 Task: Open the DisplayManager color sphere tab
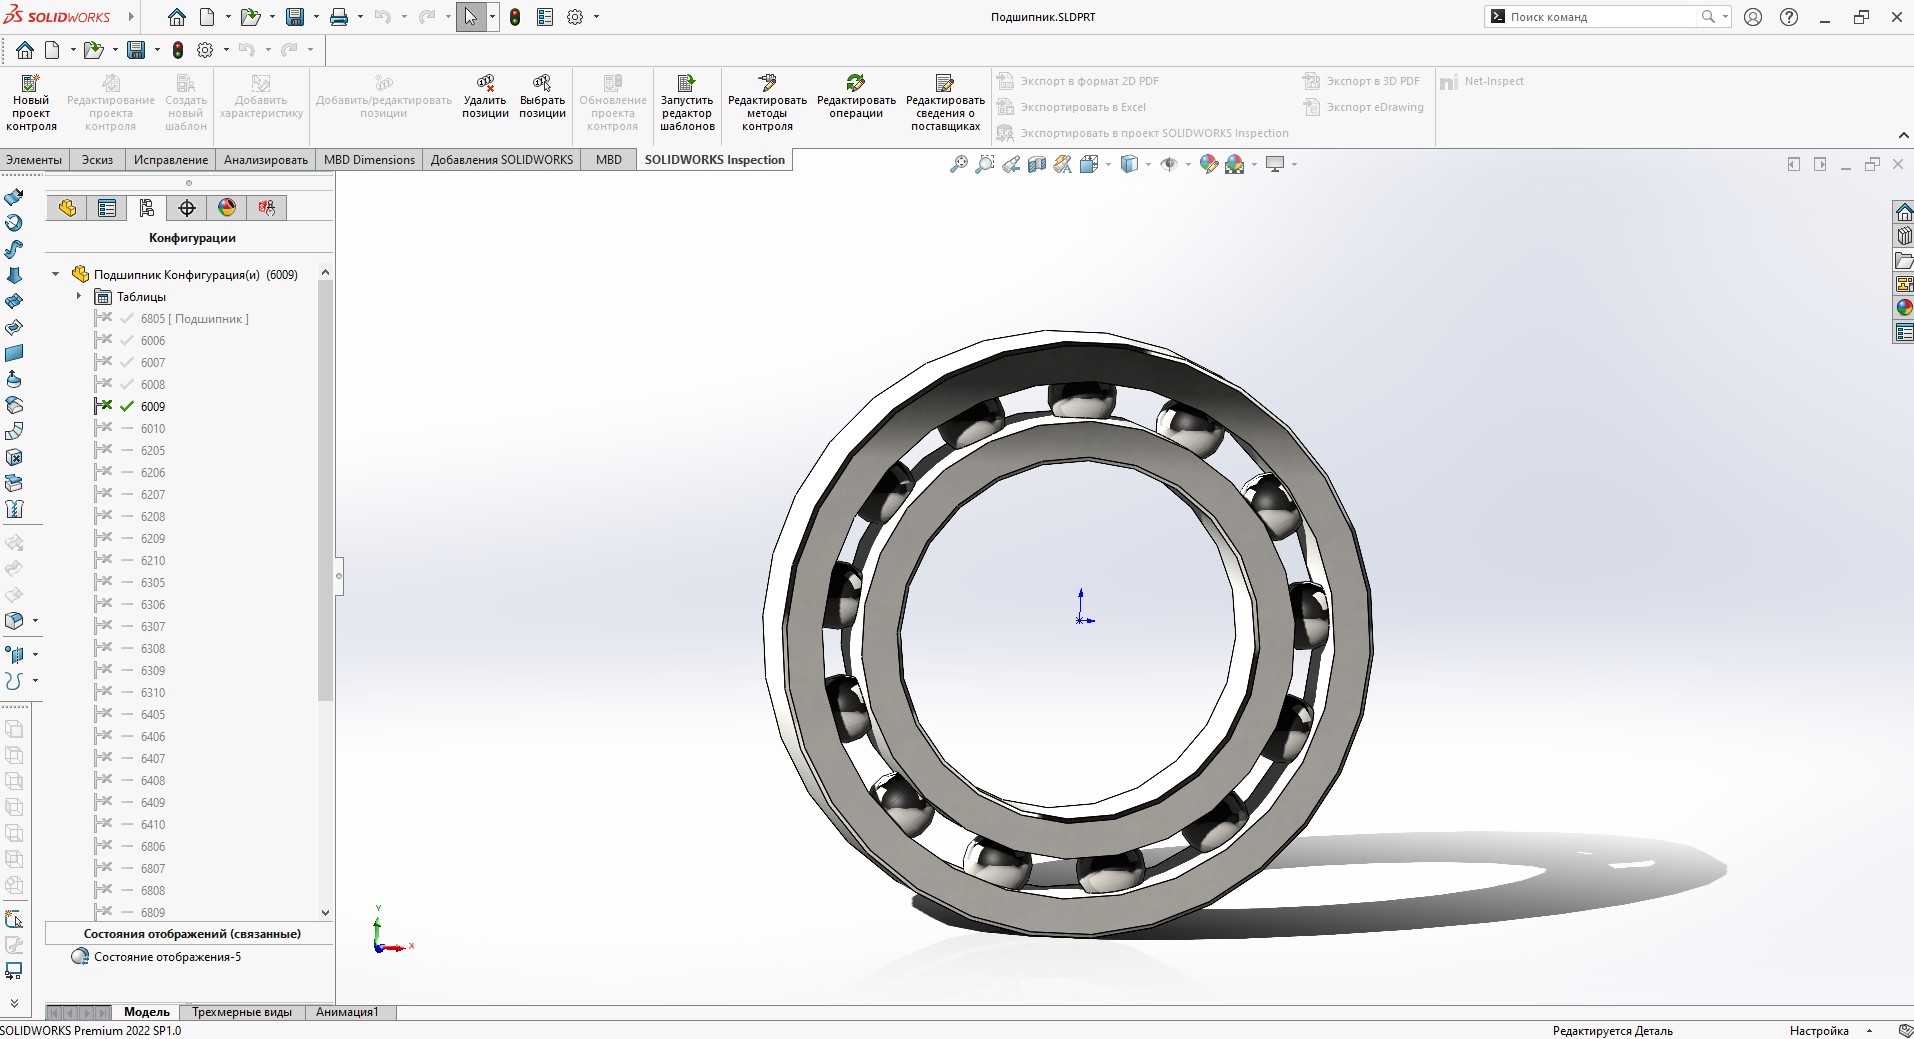click(x=227, y=208)
